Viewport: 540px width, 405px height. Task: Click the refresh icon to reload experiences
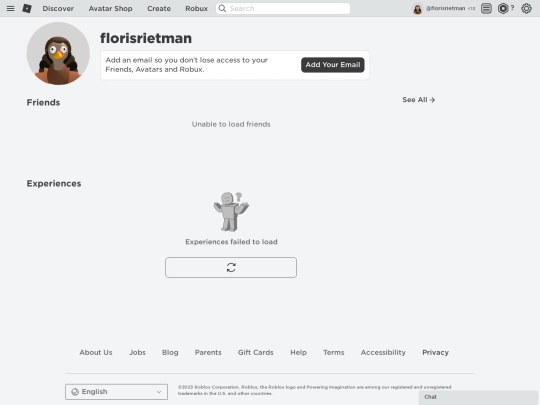tap(231, 267)
